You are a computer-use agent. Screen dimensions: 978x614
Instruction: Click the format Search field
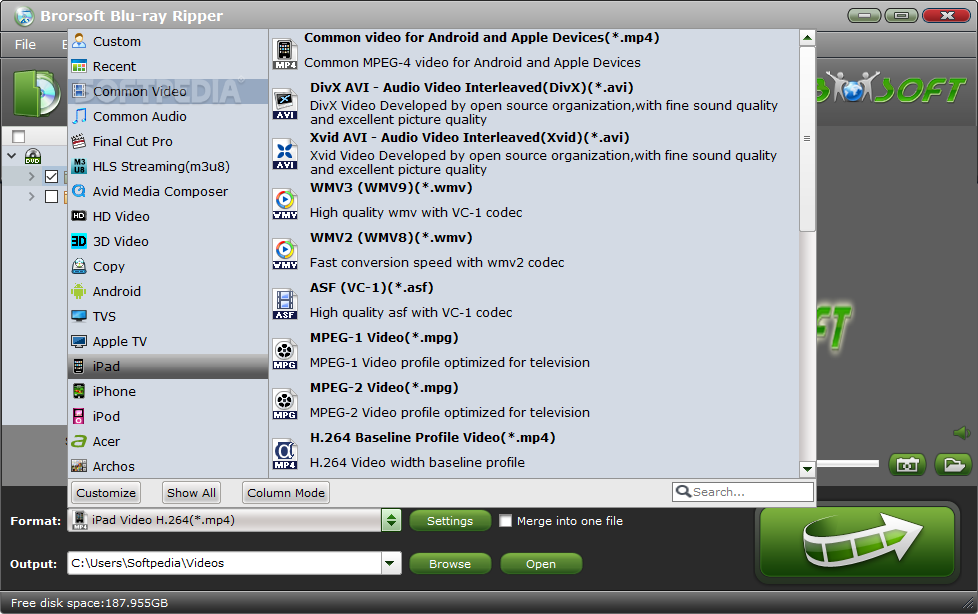pyautogui.click(x=743, y=492)
